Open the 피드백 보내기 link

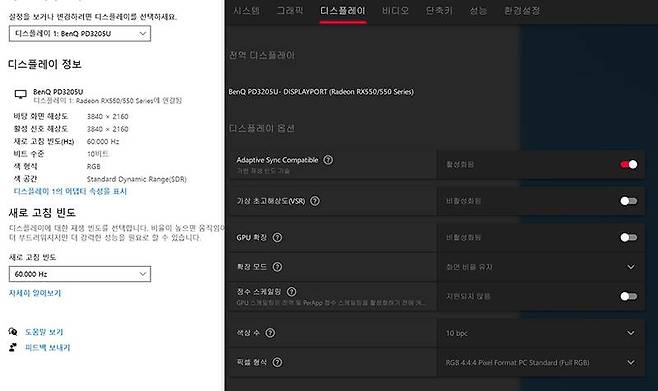[x=48, y=347]
